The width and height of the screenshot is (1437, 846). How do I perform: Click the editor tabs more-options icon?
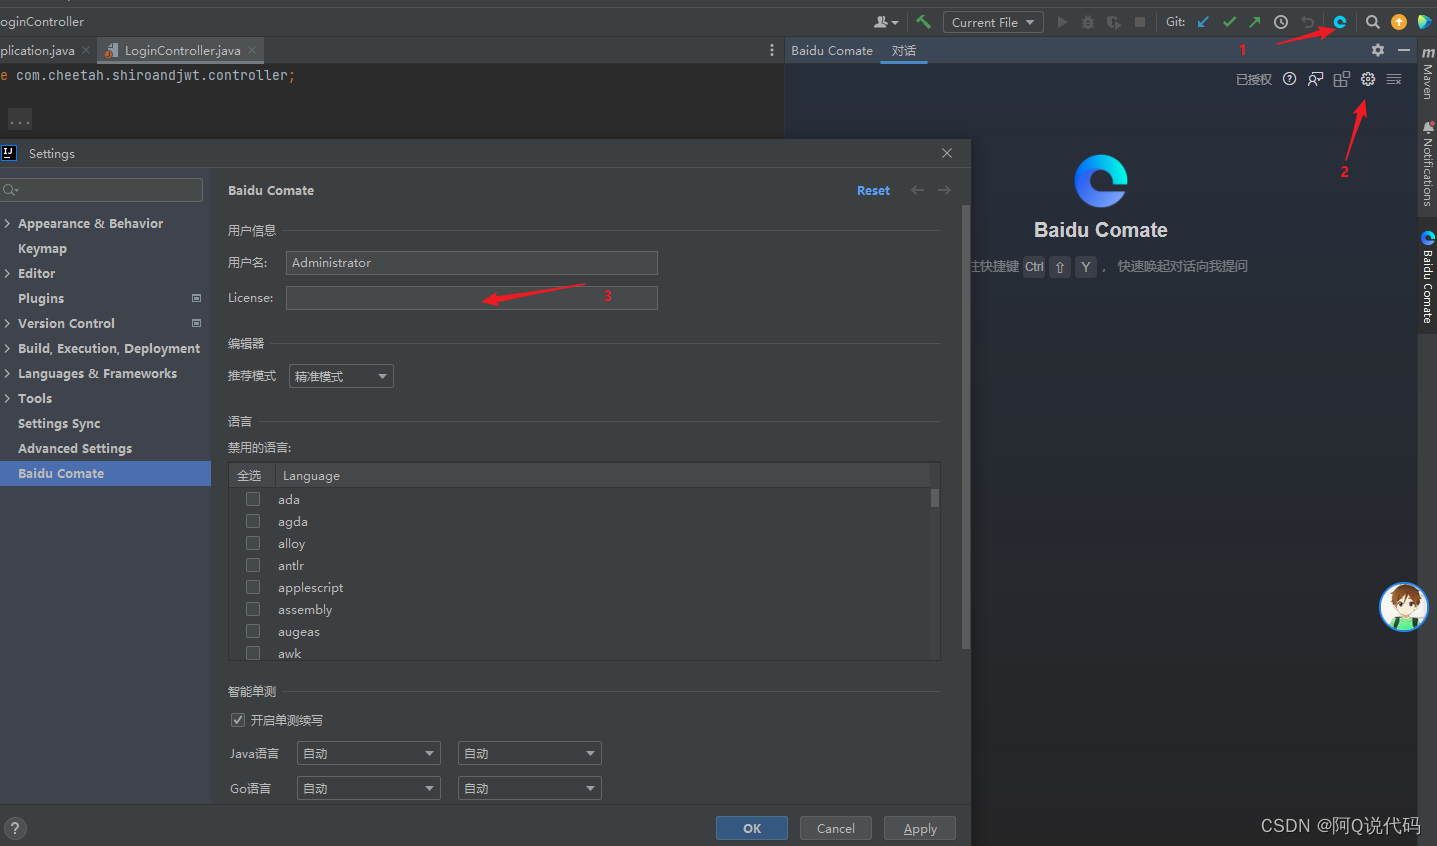pyautogui.click(x=771, y=50)
